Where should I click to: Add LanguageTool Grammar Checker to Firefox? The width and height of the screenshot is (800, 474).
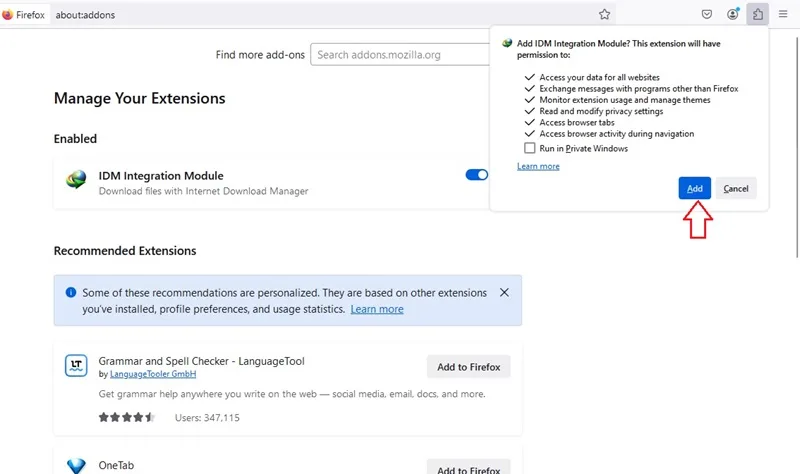468,367
